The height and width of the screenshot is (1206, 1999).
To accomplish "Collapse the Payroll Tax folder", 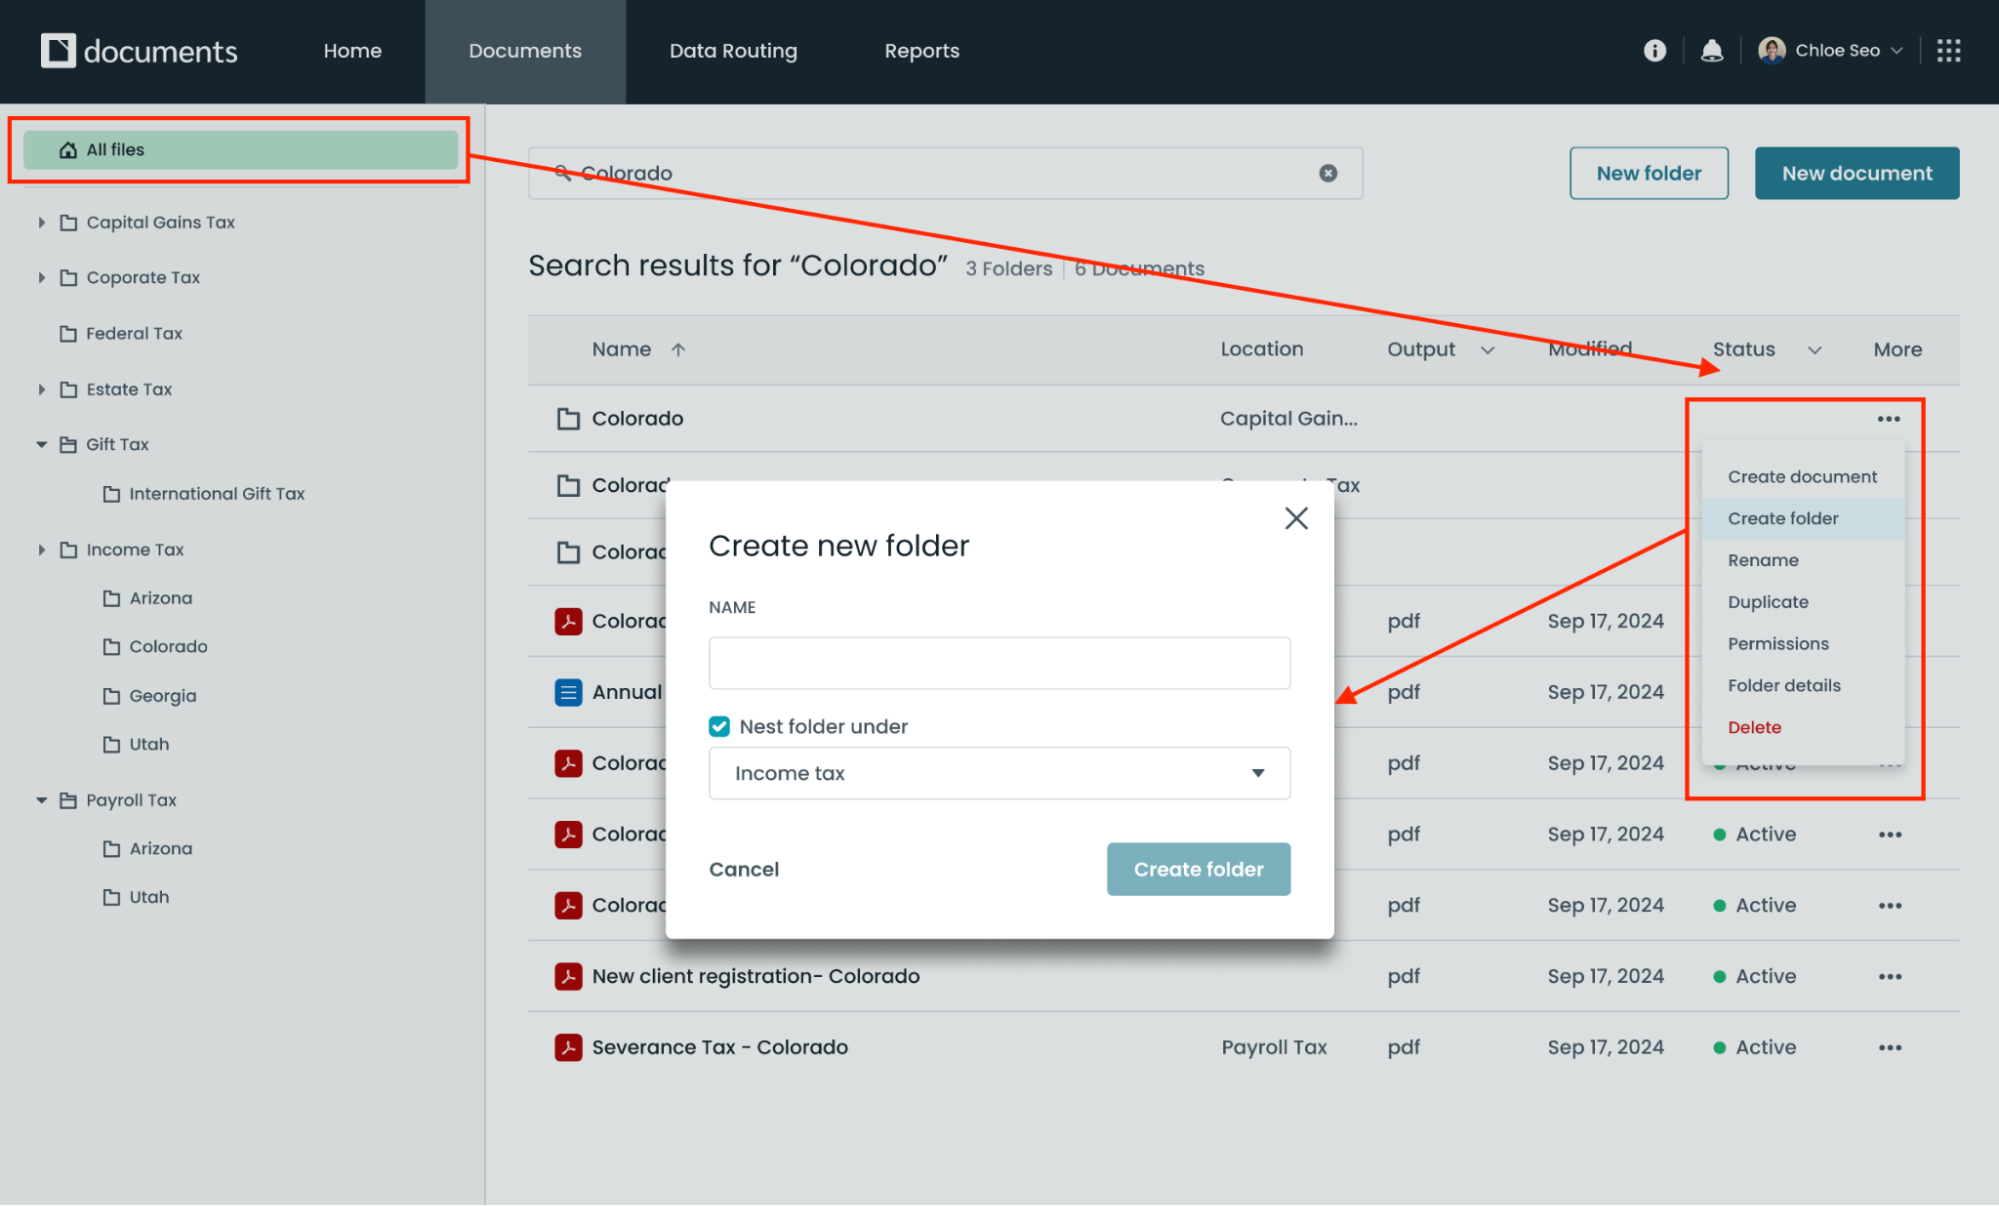I will (x=42, y=800).
